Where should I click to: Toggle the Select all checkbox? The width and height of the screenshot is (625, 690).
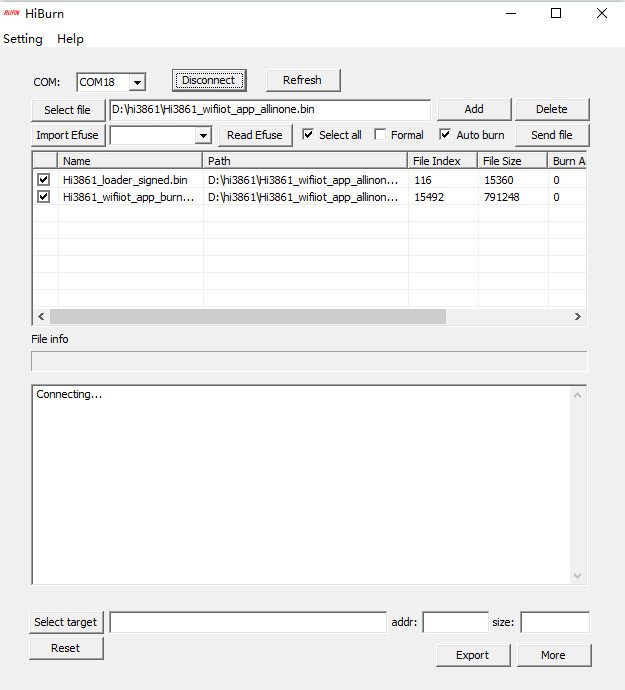click(x=309, y=134)
